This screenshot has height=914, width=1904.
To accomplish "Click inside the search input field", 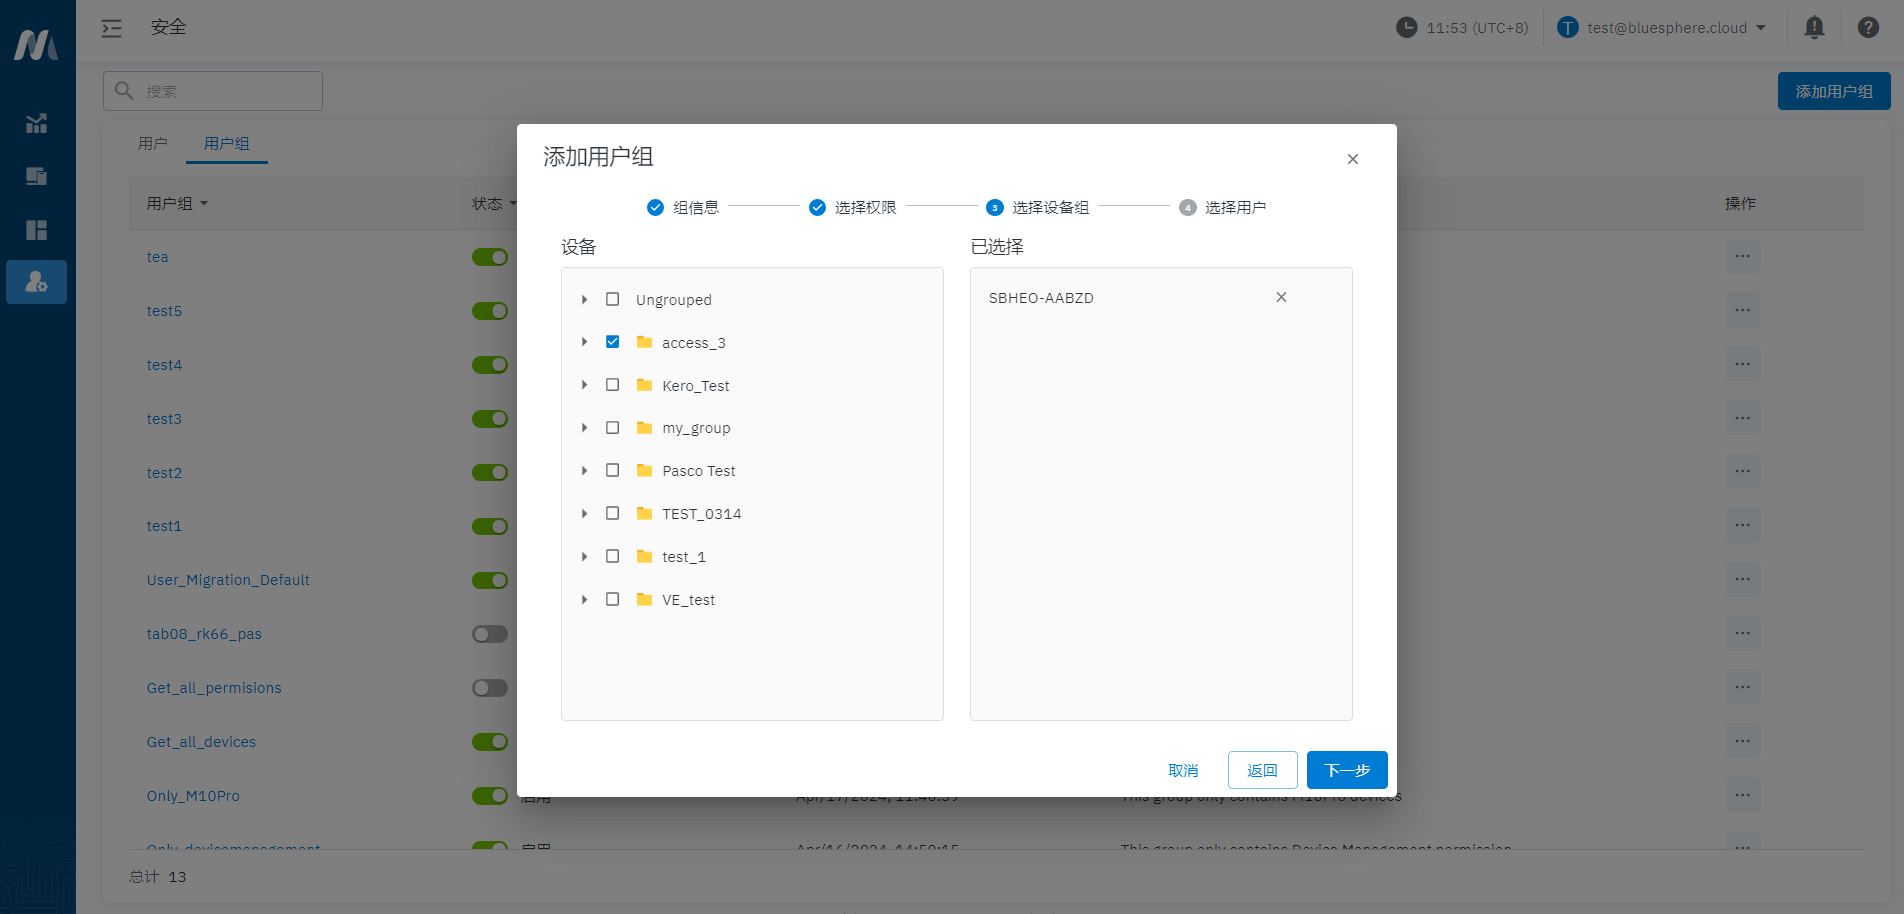I will [x=212, y=90].
